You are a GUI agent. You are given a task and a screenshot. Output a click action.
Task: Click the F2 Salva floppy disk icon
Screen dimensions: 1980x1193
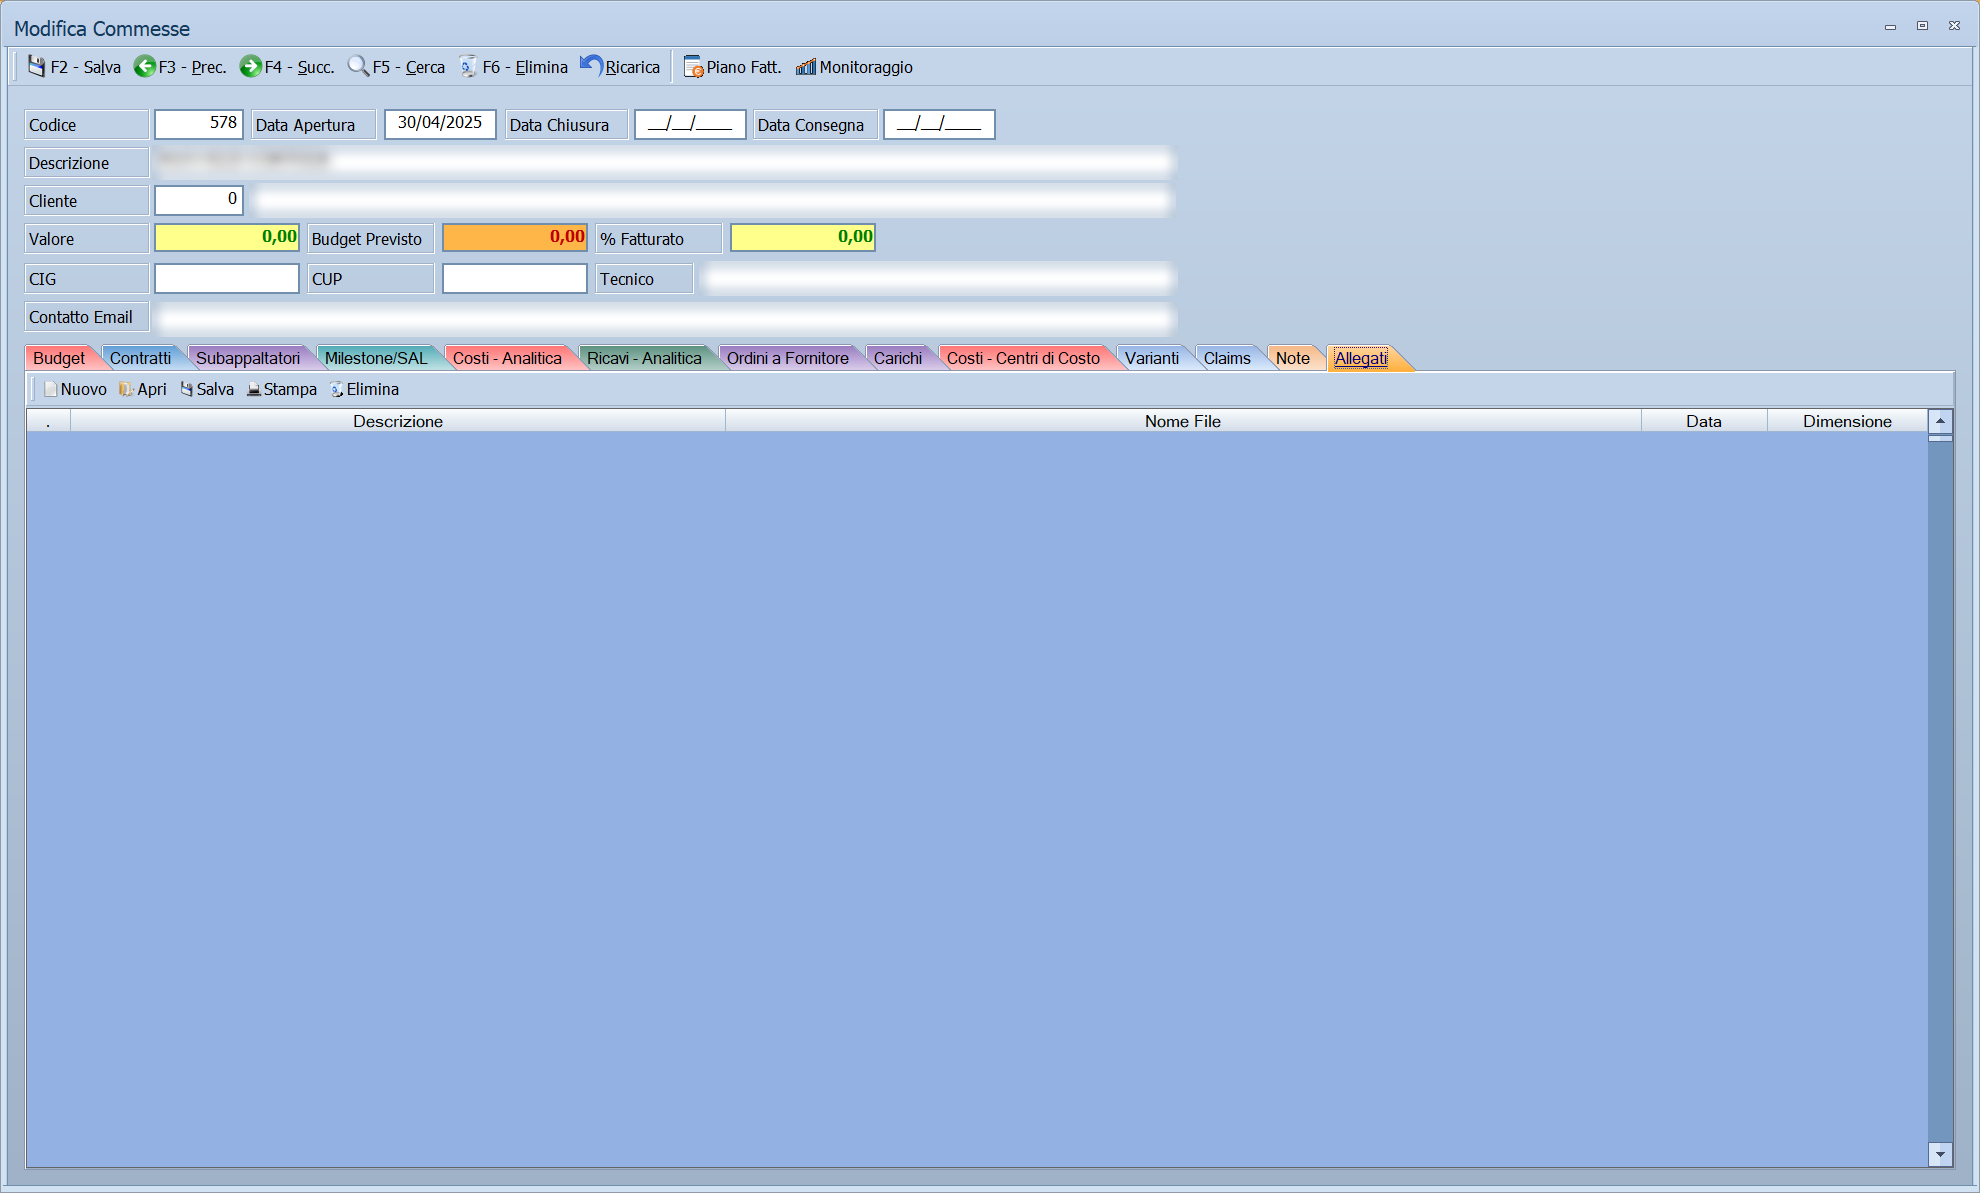point(37,66)
